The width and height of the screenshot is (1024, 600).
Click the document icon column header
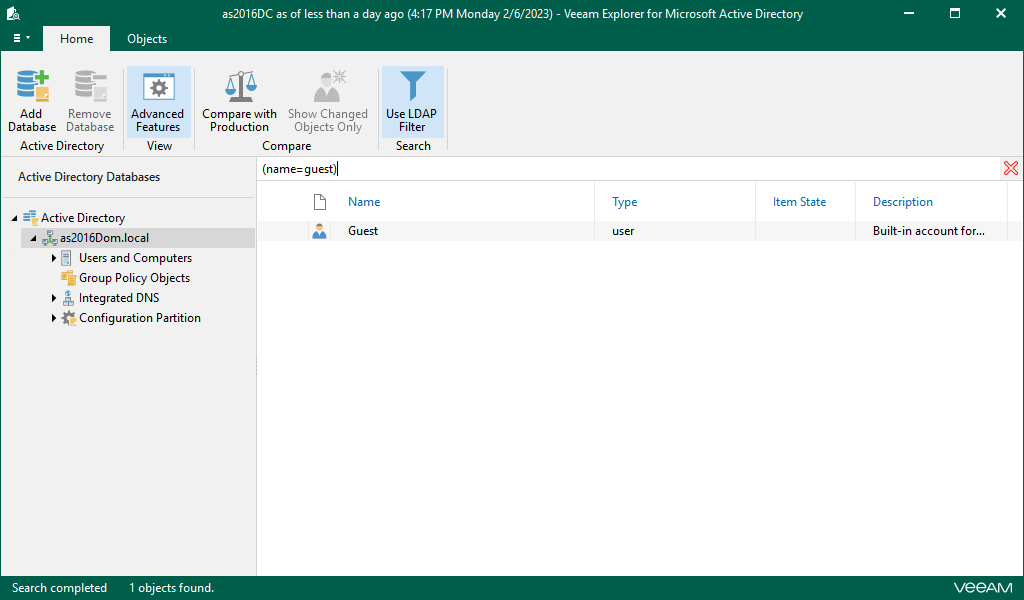click(320, 202)
